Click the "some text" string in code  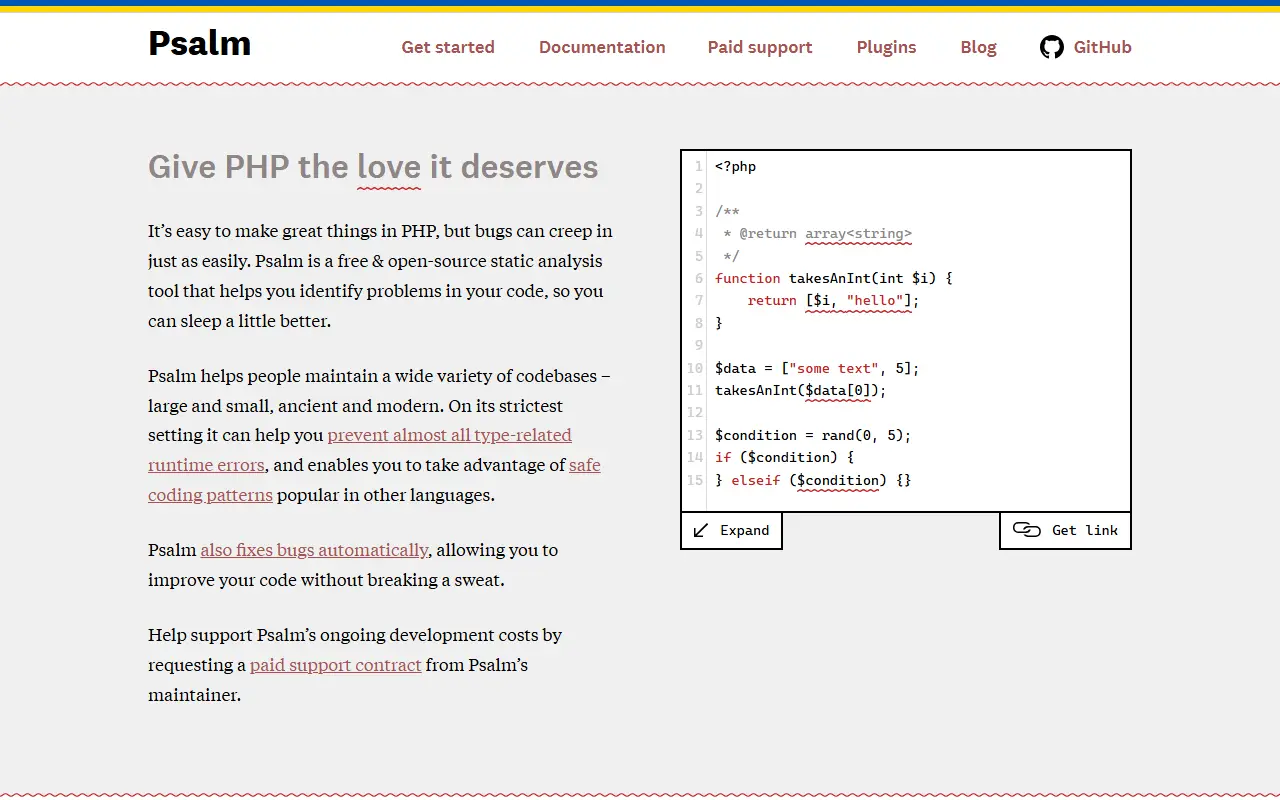pyautogui.click(x=834, y=368)
